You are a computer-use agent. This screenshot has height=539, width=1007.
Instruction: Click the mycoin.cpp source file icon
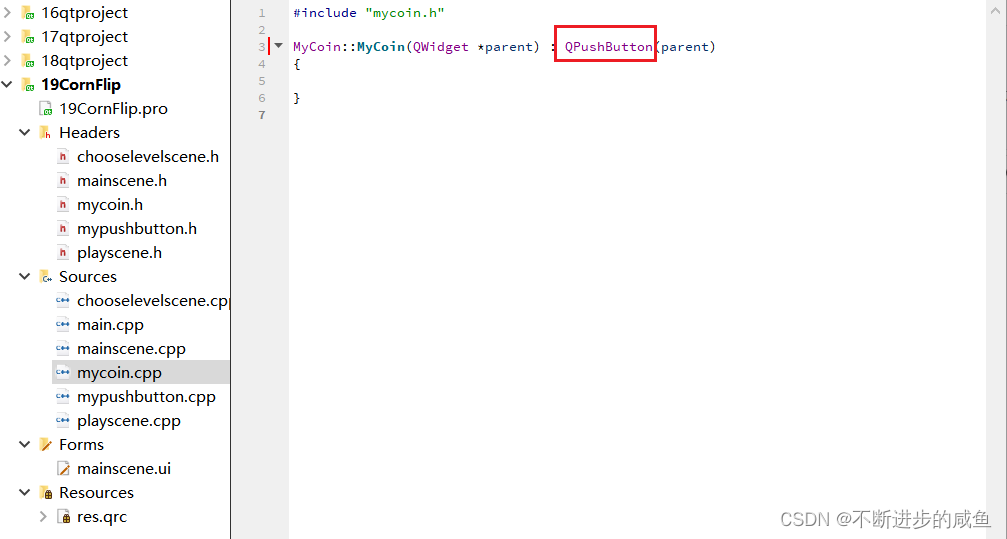pyautogui.click(x=63, y=373)
